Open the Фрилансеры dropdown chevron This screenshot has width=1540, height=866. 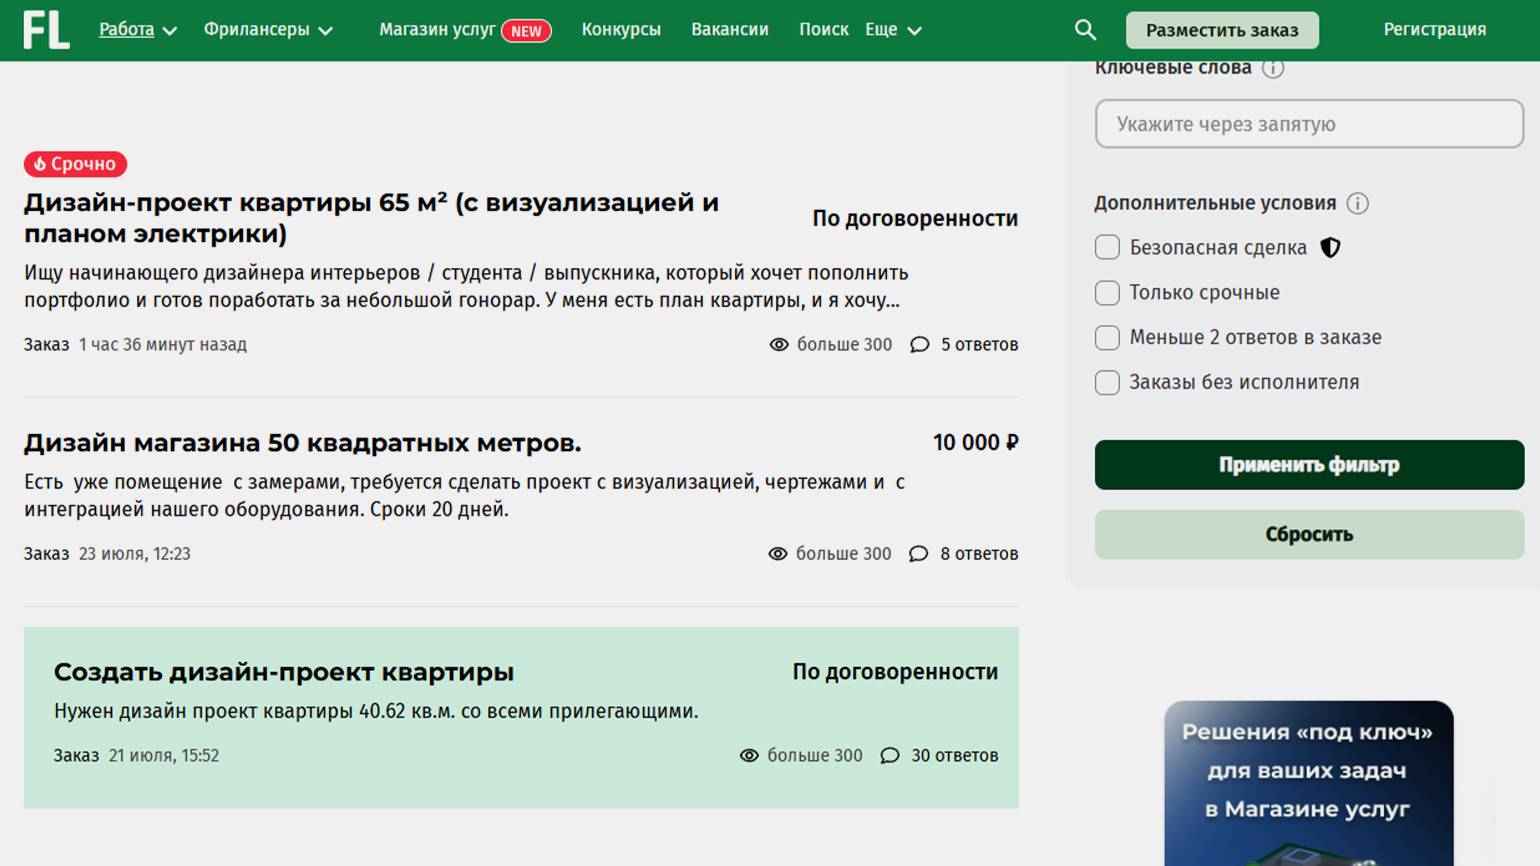point(325,31)
